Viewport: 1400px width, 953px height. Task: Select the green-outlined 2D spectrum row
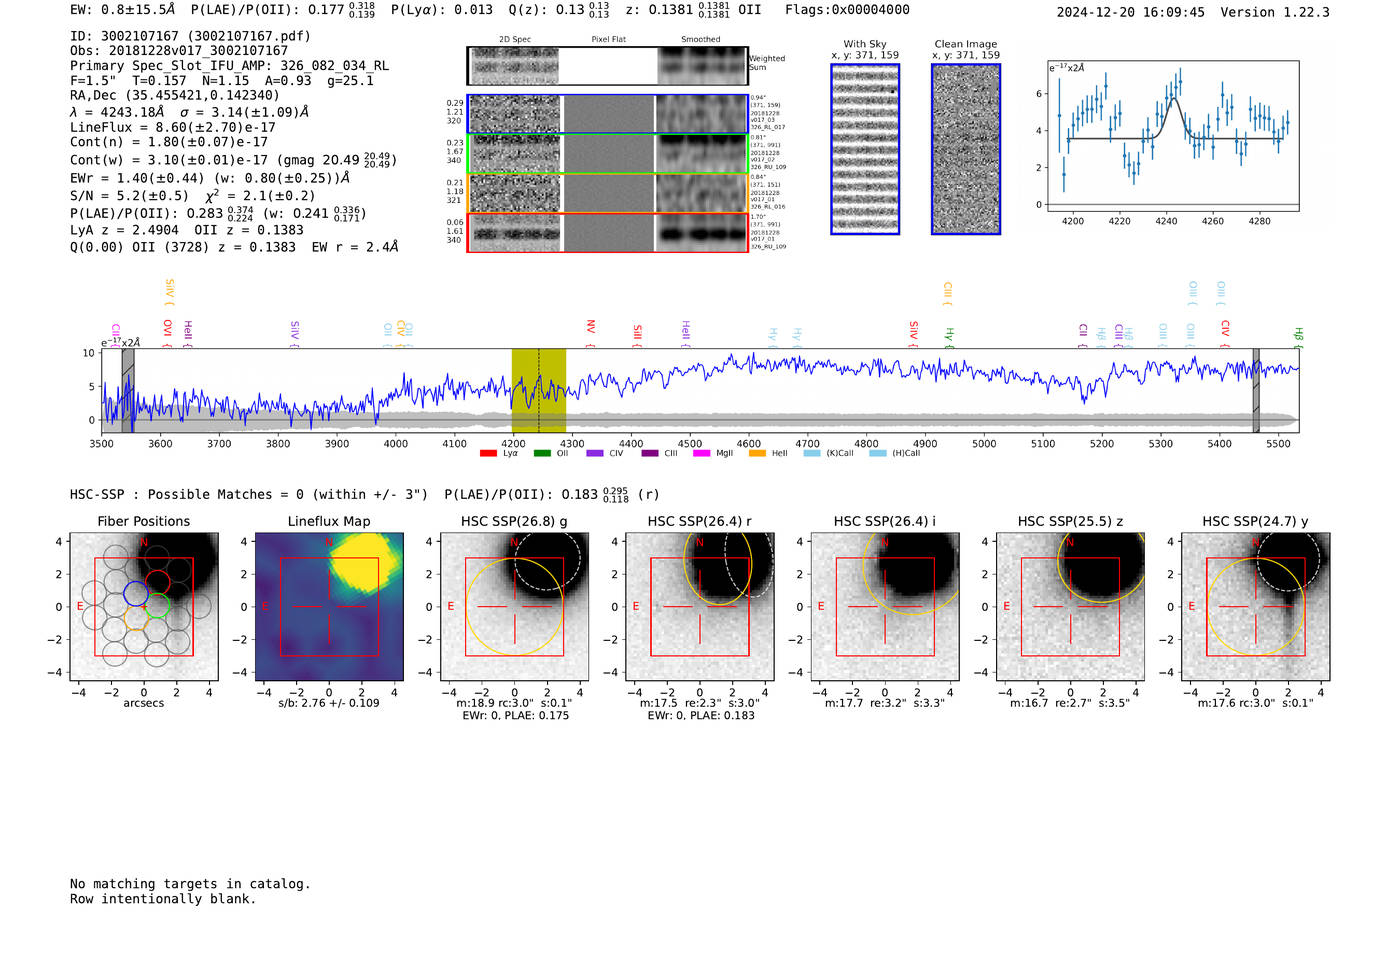click(608, 154)
